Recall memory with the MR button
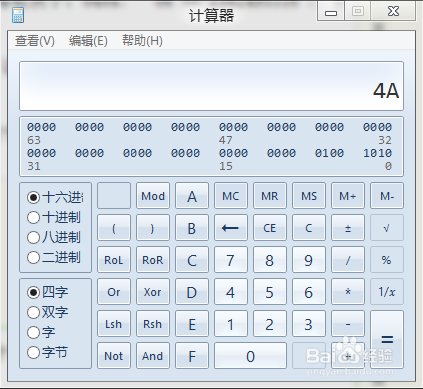This screenshot has width=423, height=389. [x=270, y=196]
